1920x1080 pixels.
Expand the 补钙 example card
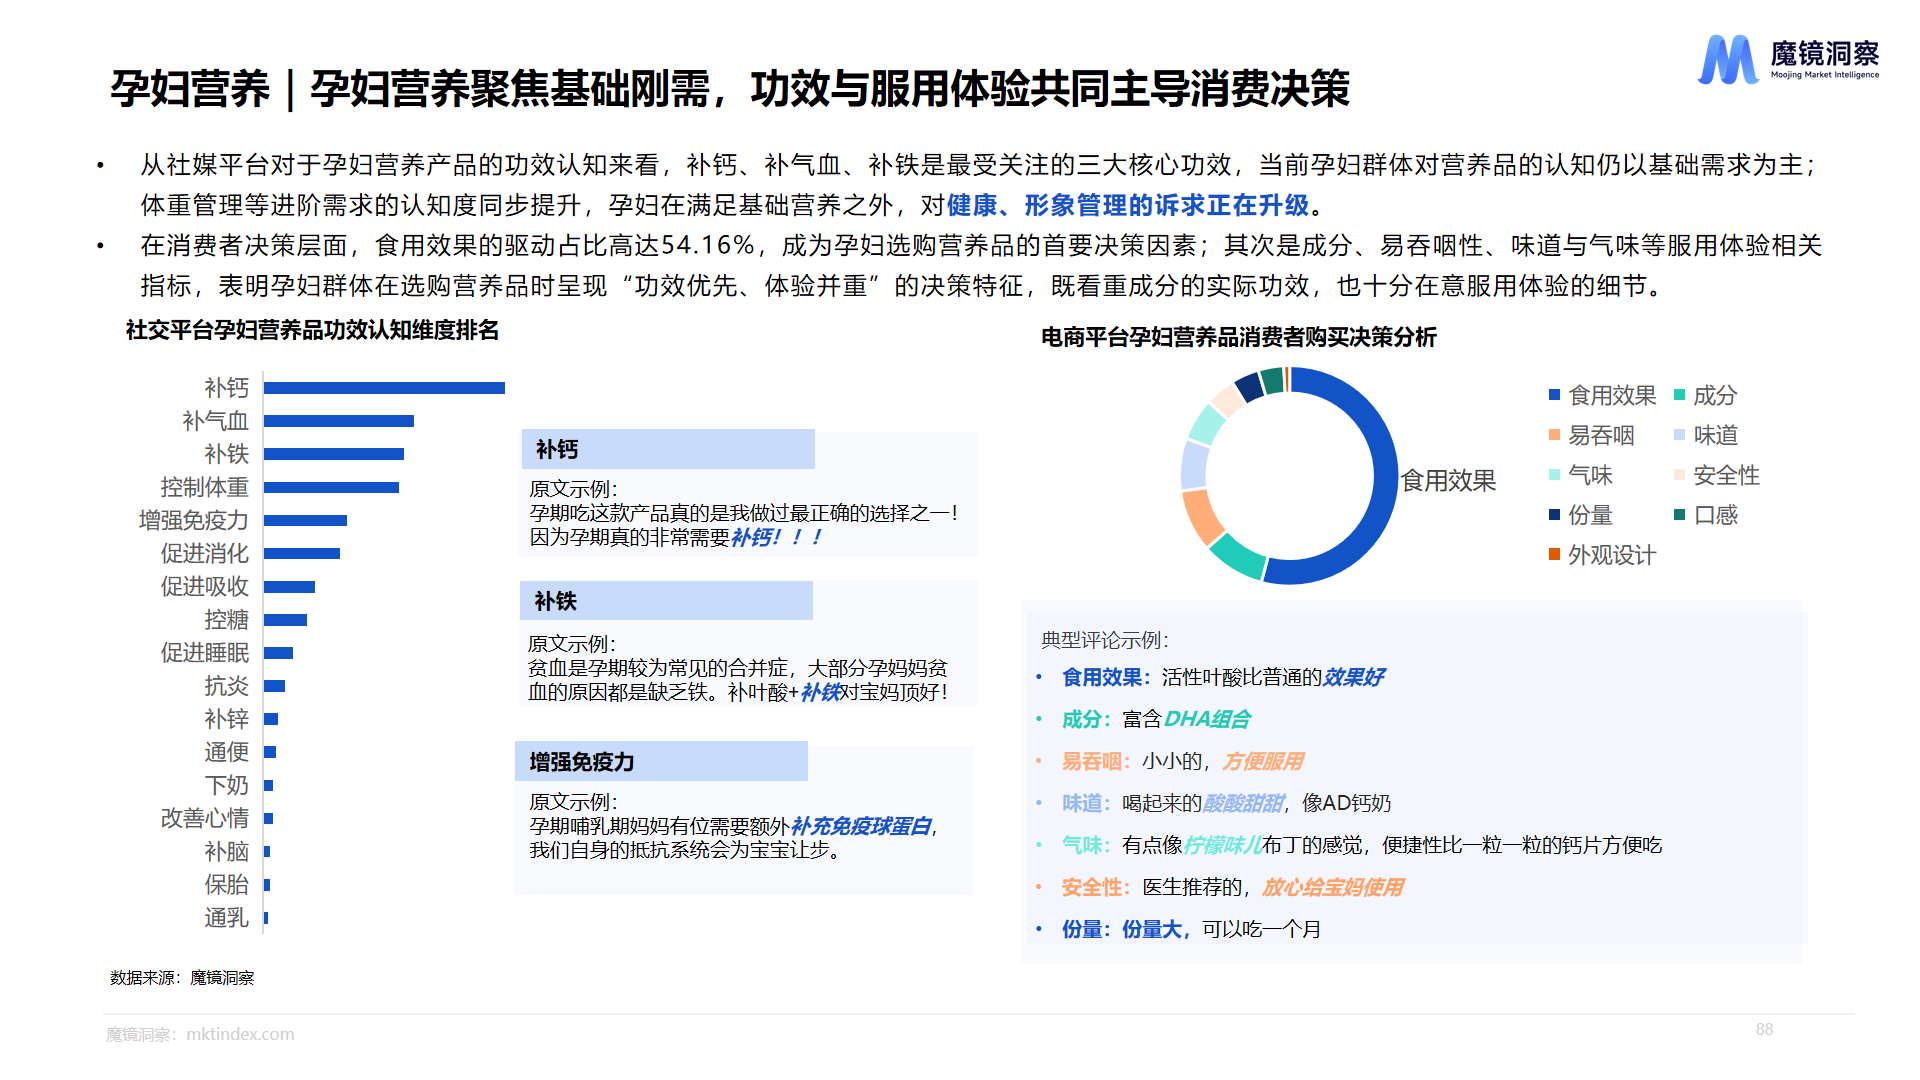coord(667,449)
